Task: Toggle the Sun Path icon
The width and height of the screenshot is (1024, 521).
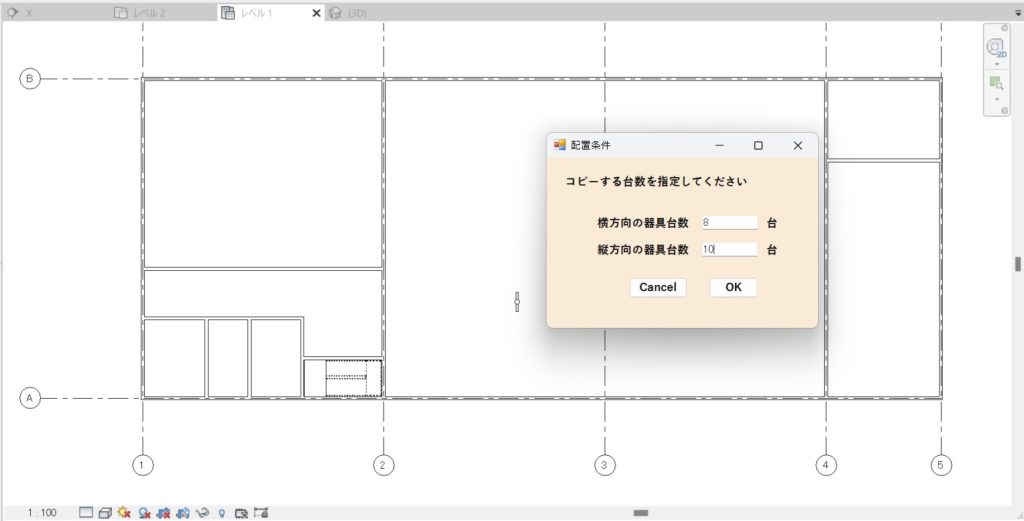Action: click(125, 512)
